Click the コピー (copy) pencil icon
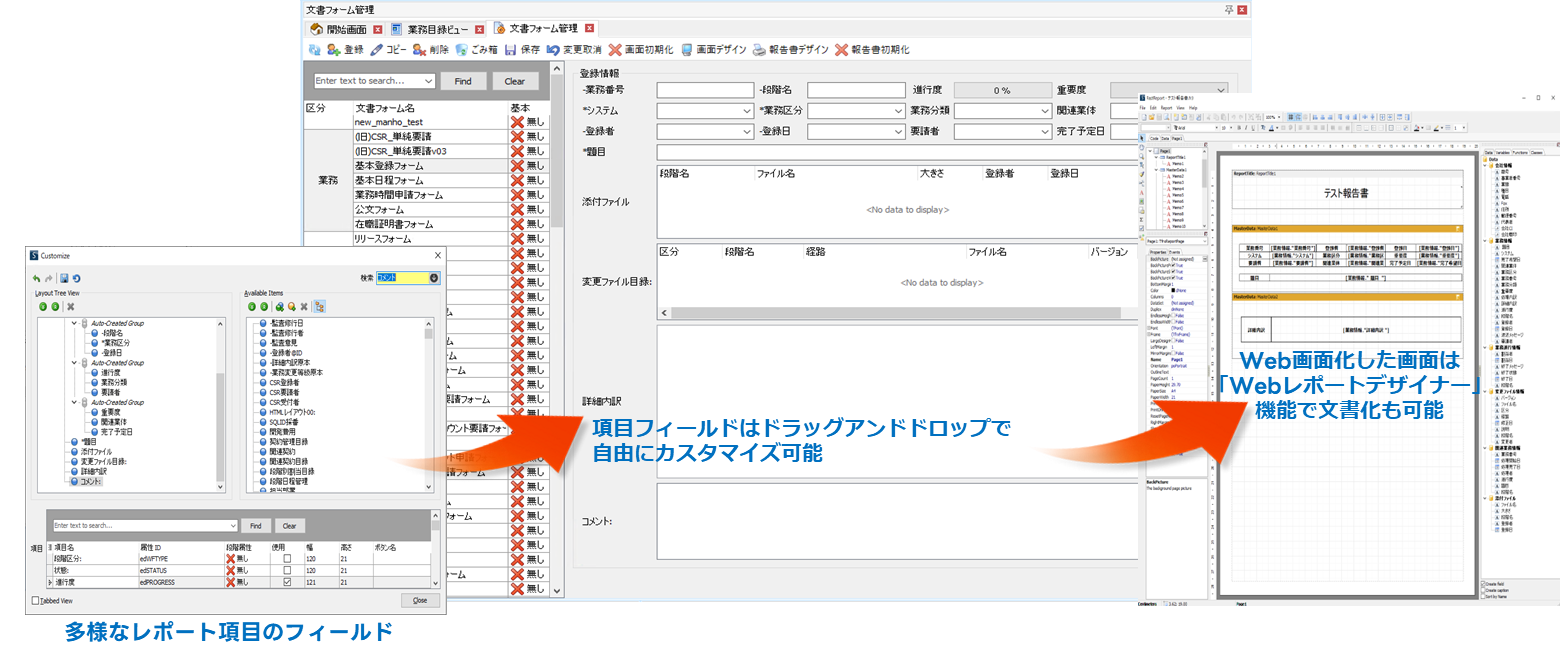Viewport: 1560px width, 661px height. coord(376,49)
